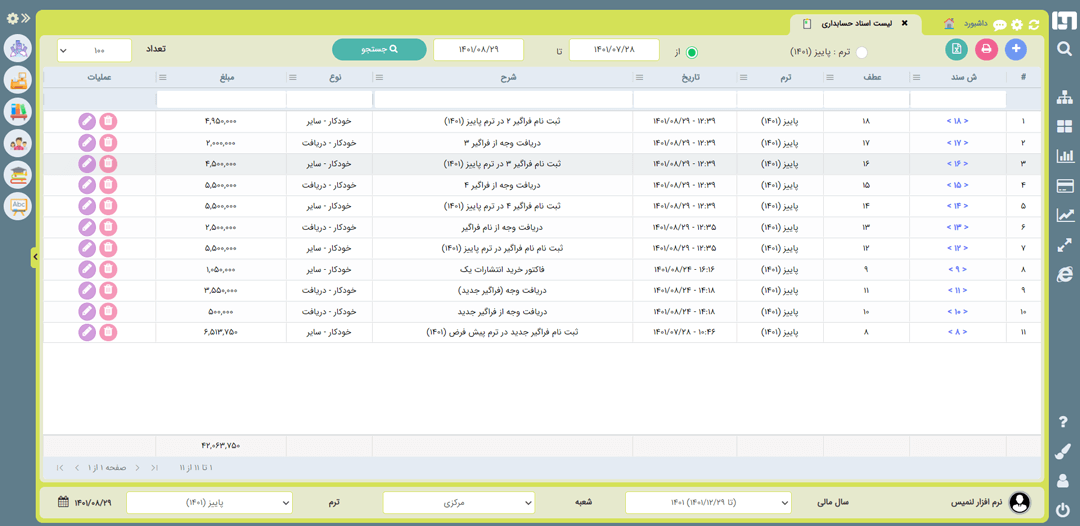The width and height of the screenshot is (1080, 526).
Task: Open column menu for 'ترم' header
Action: pos(743,77)
